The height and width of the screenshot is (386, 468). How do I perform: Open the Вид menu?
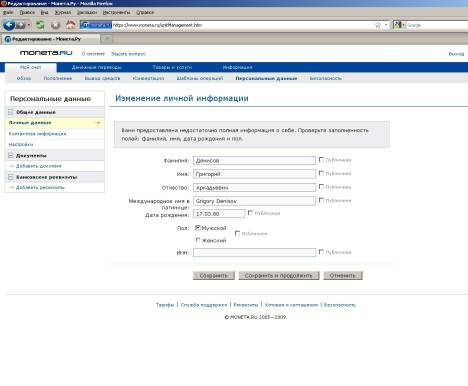pyautogui.click(x=45, y=12)
